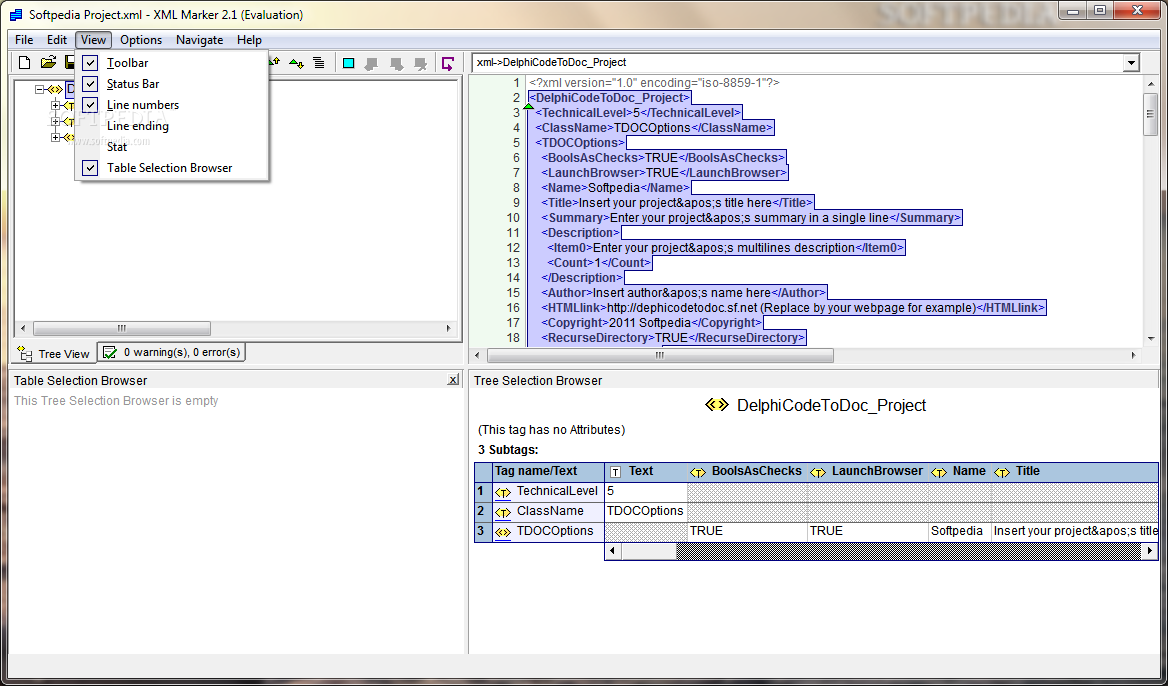
Task: Click the Open file folder icon
Action: tap(48, 63)
